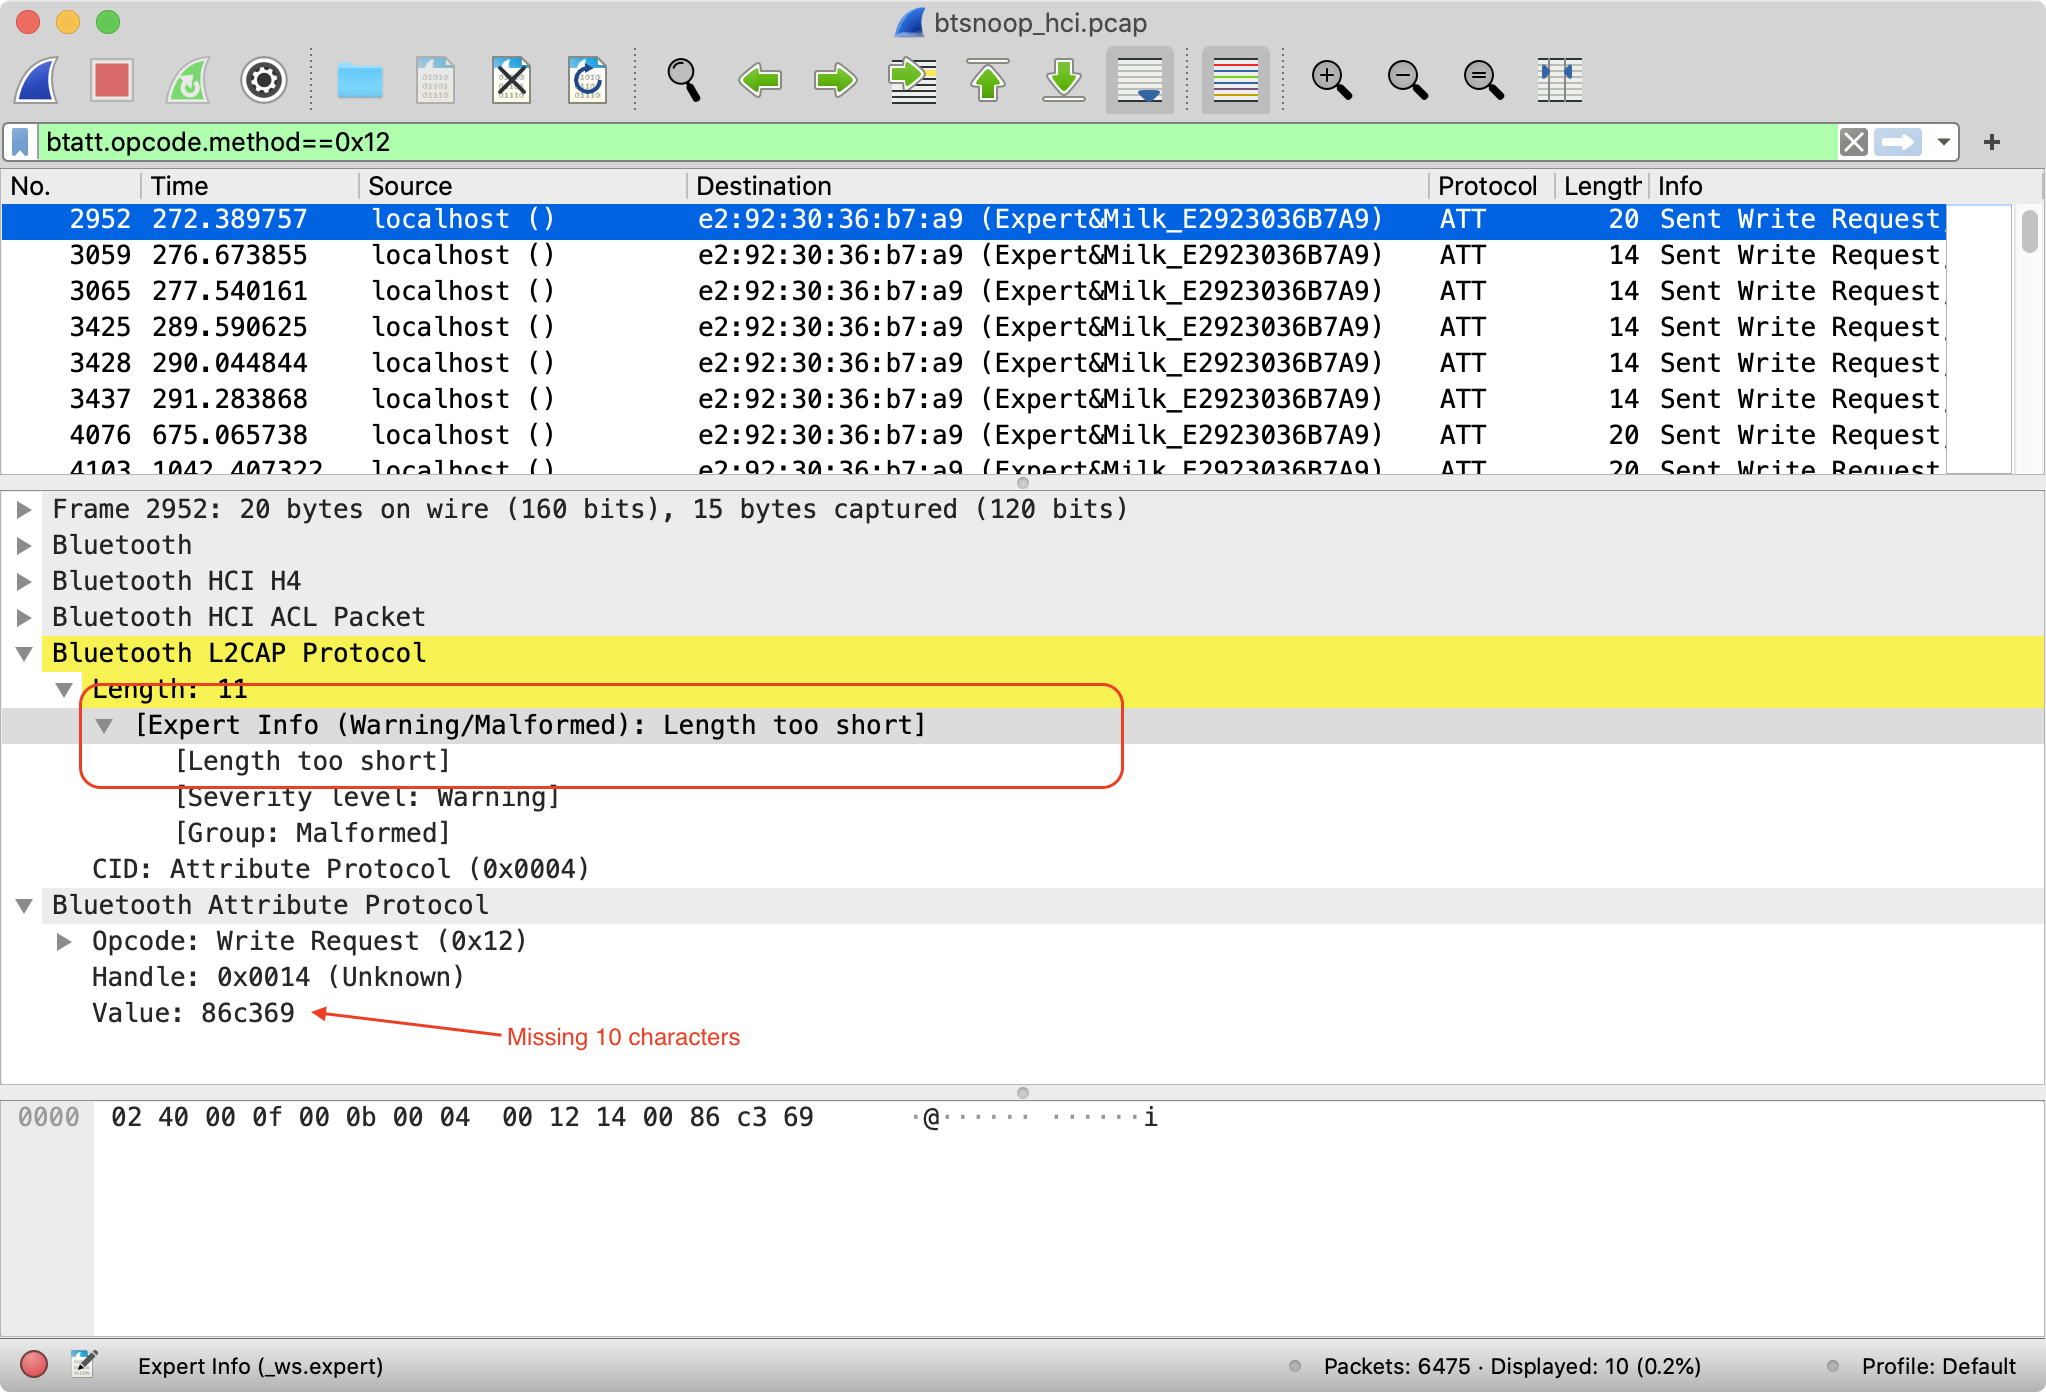This screenshot has height=1392, width=2046.
Task: Find a packet with the magnifier icon
Action: click(684, 80)
